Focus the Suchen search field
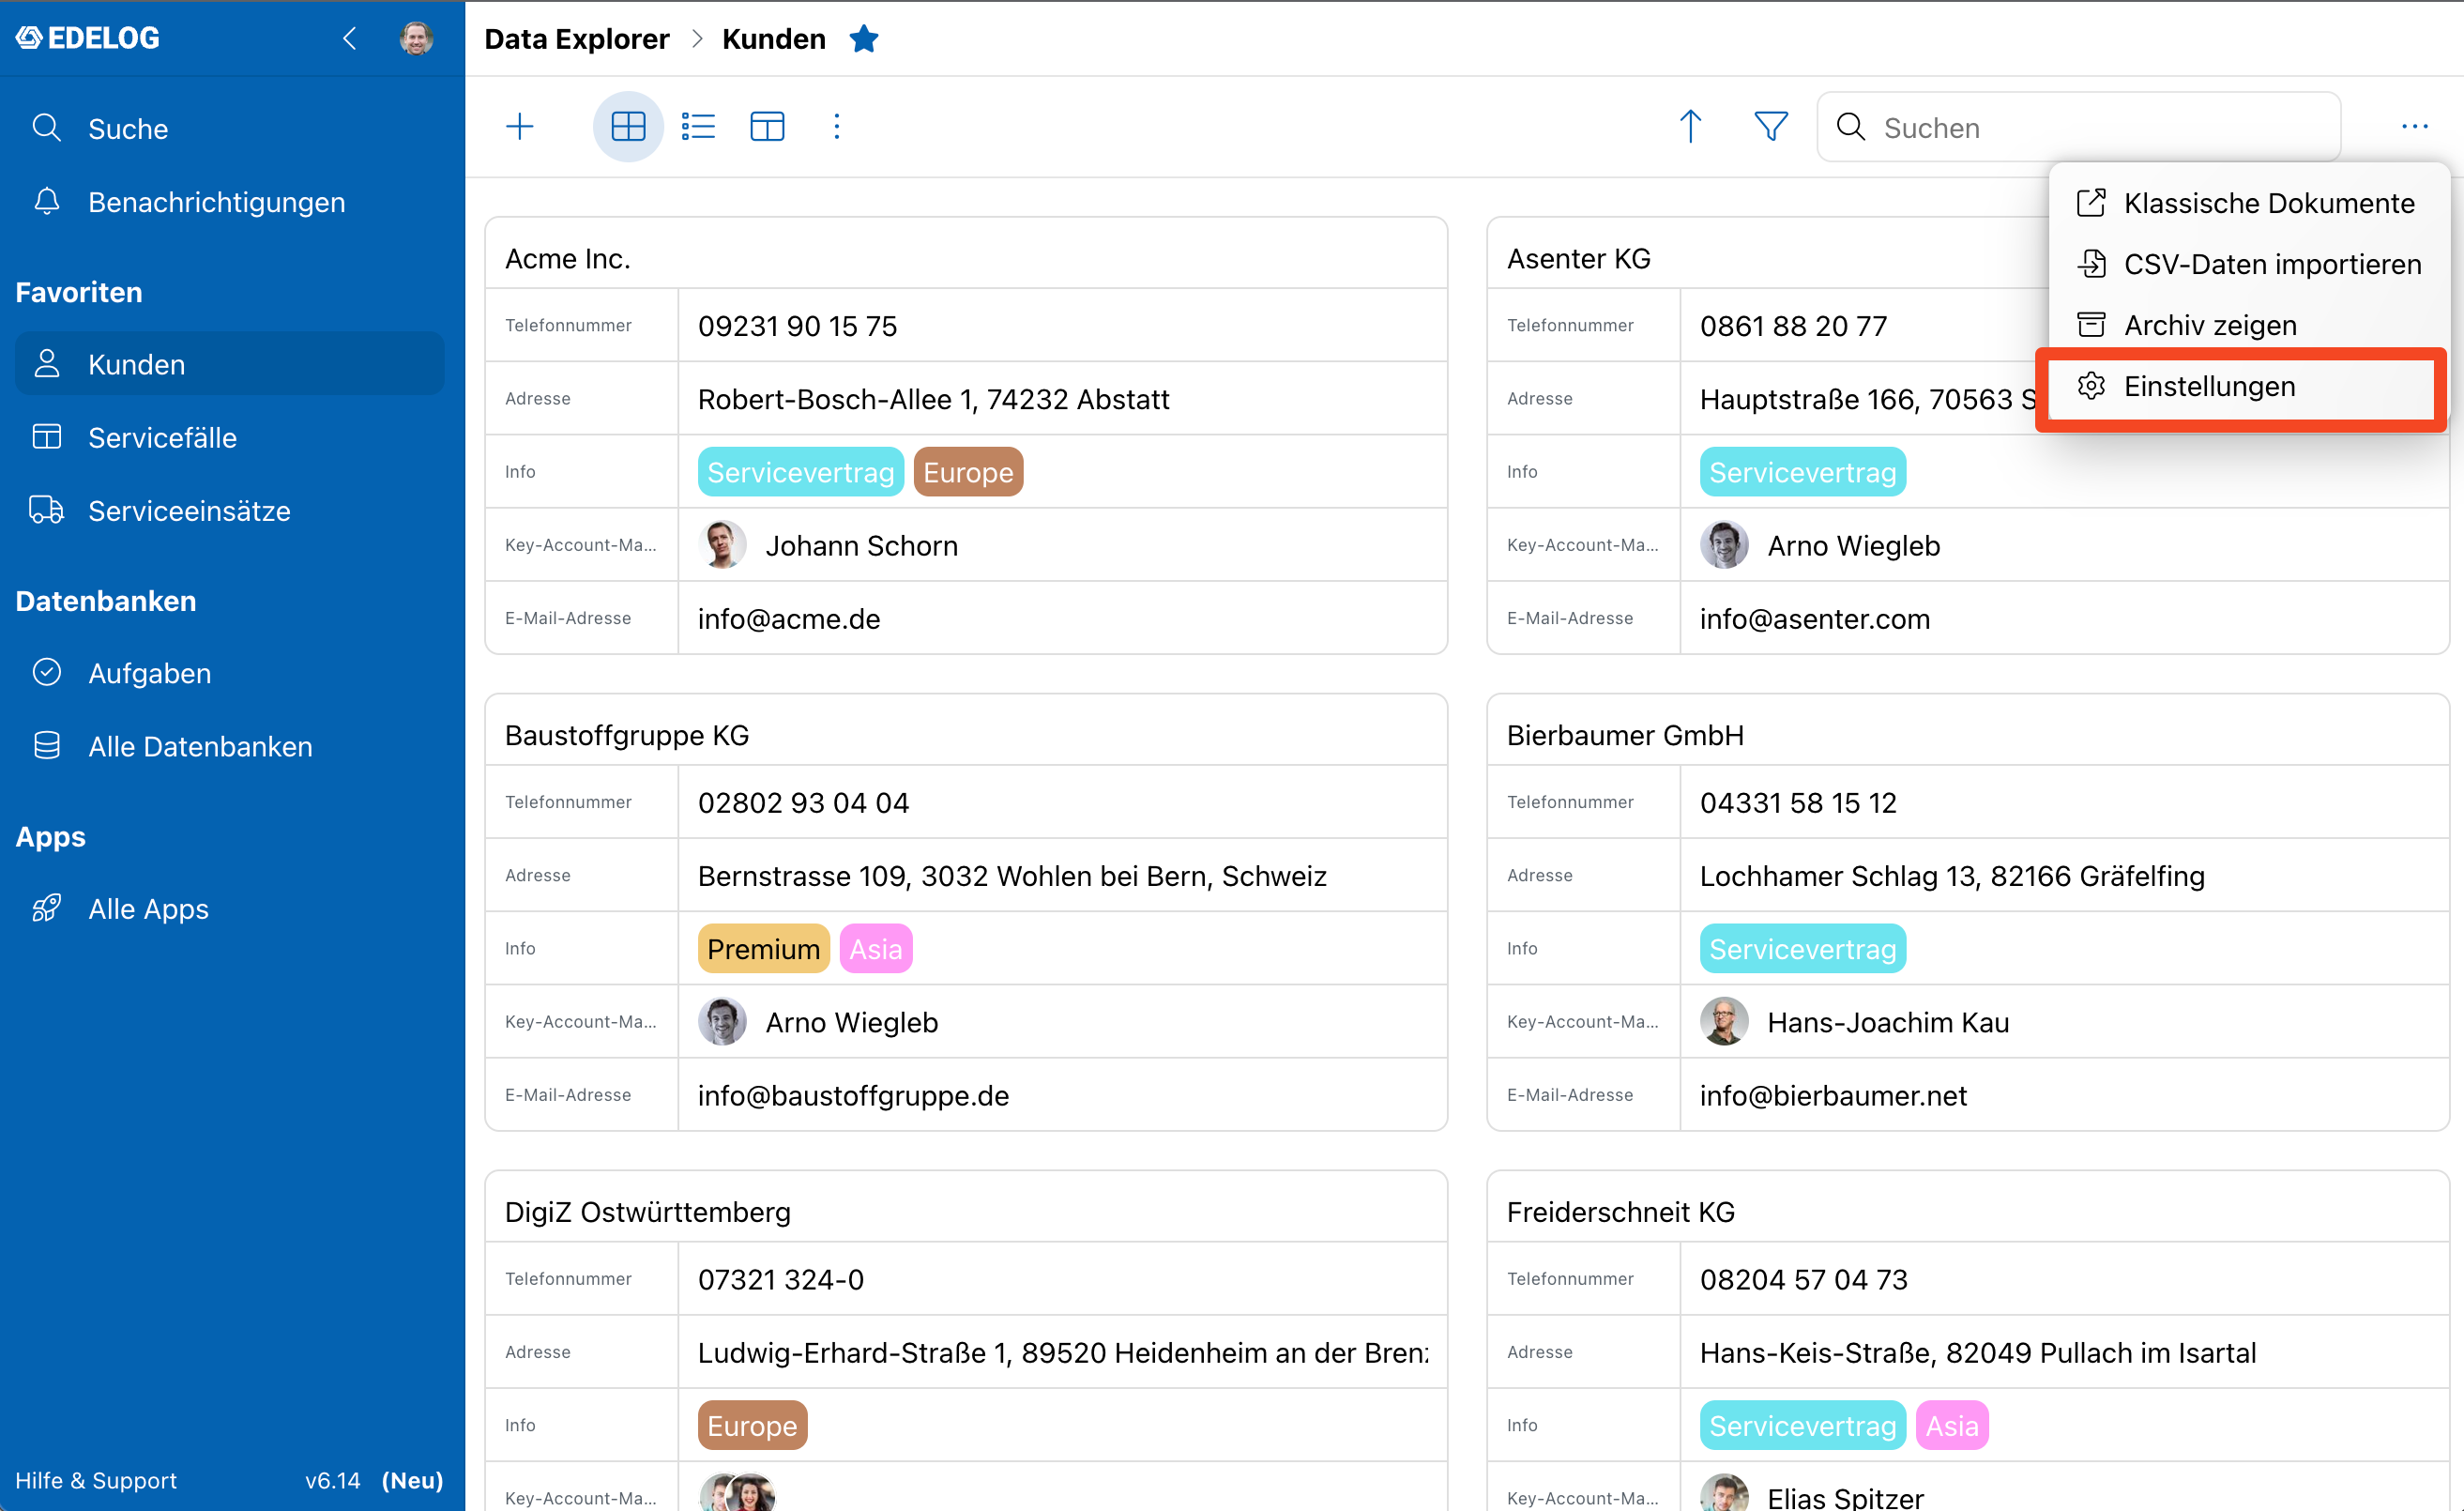2464x1511 pixels. pos(2078,127)
